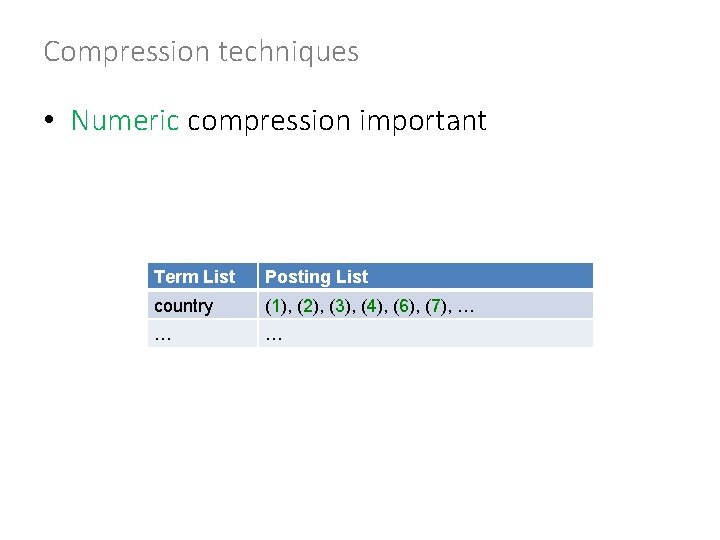Click posting entry (7) in country row

point(436,306)
